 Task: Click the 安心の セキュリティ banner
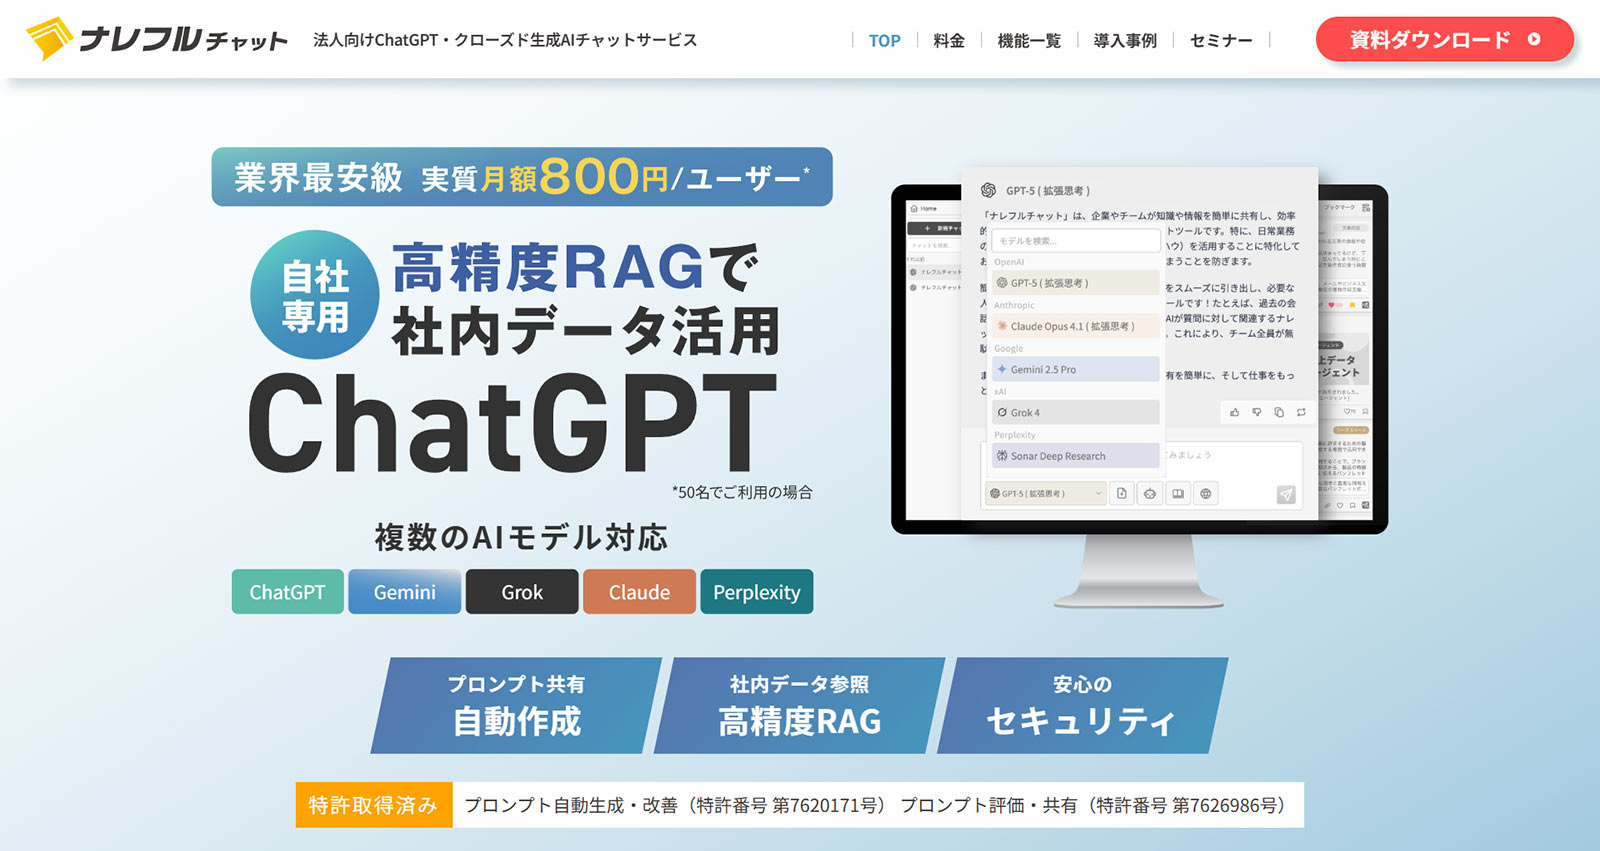1082,705
